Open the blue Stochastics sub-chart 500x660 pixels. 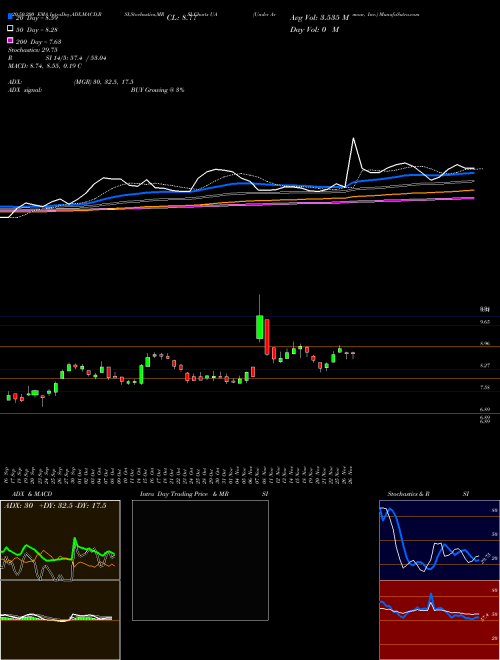[x=439, y=540]
